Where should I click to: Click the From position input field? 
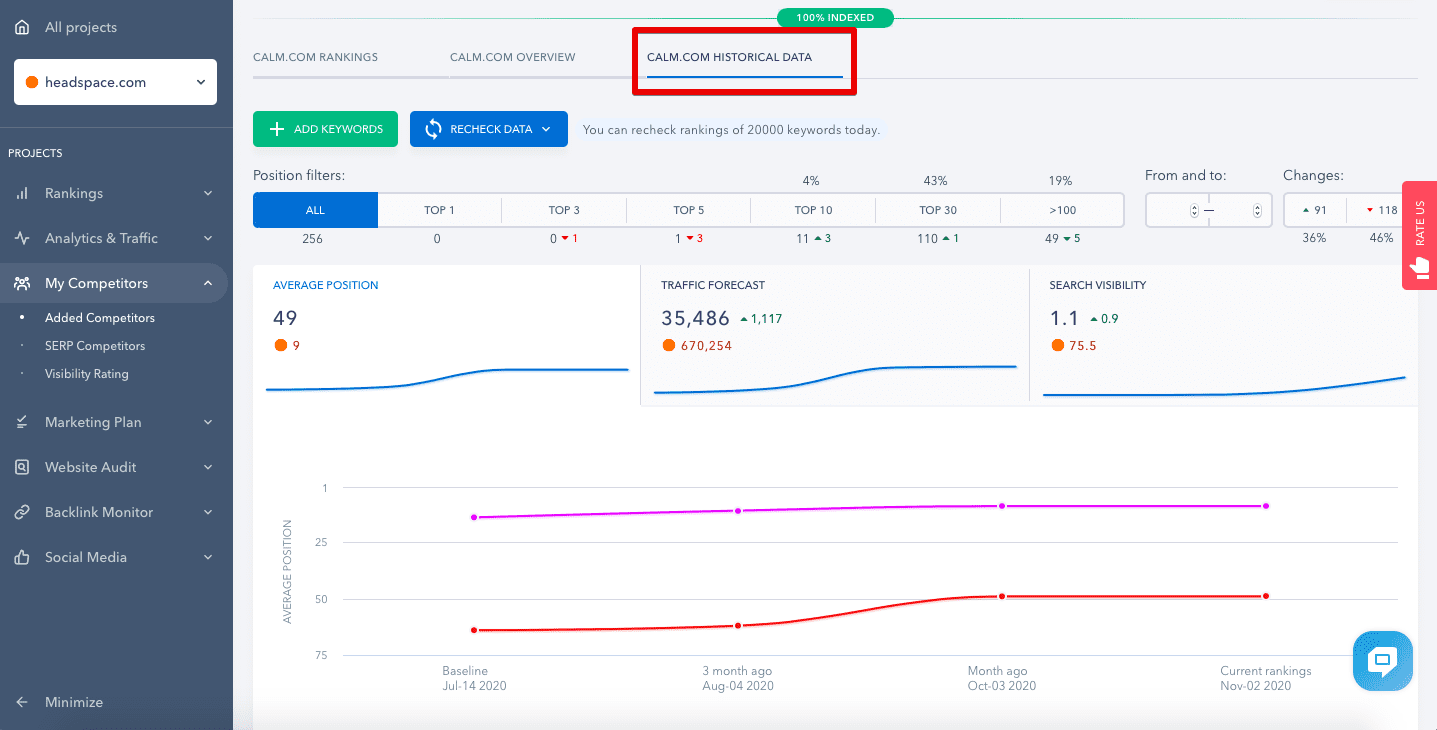1176,210
